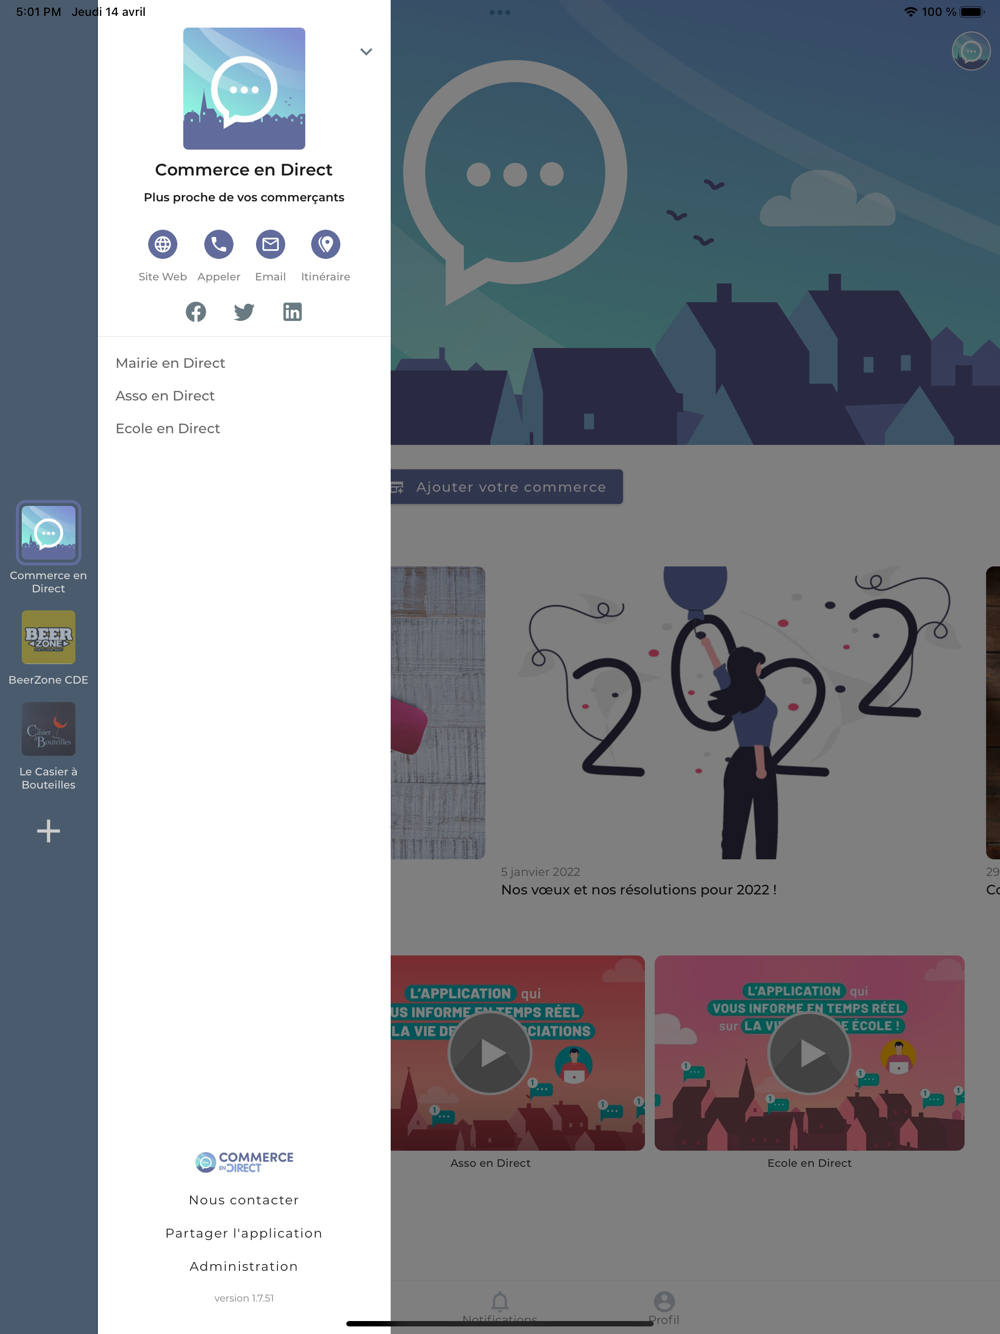Tap the three-dot multitasking indicator at top
This screenshot has width=1000, height=1334.
click(x=500, y=12)
